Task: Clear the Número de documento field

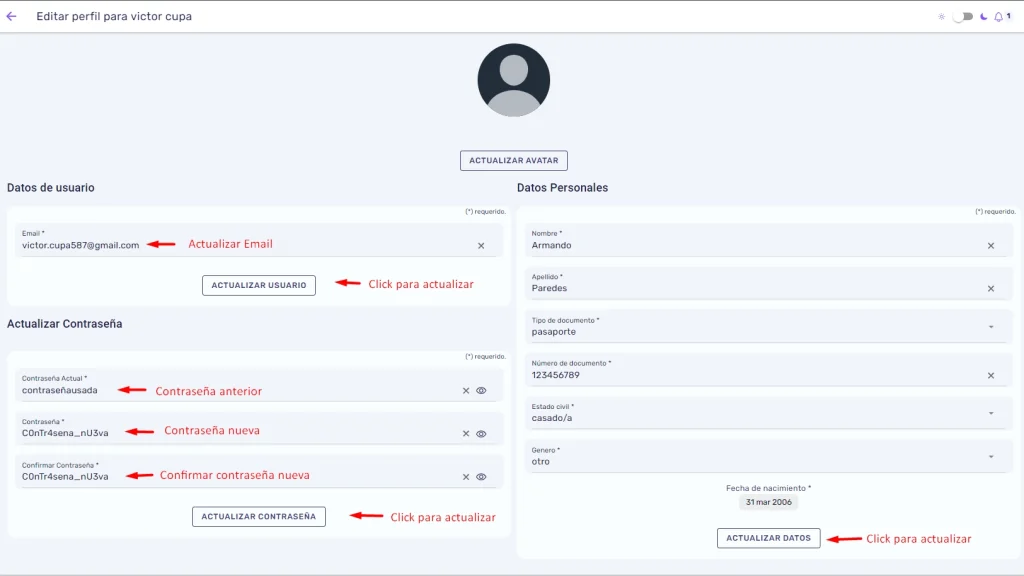Action: click(991, 376)
